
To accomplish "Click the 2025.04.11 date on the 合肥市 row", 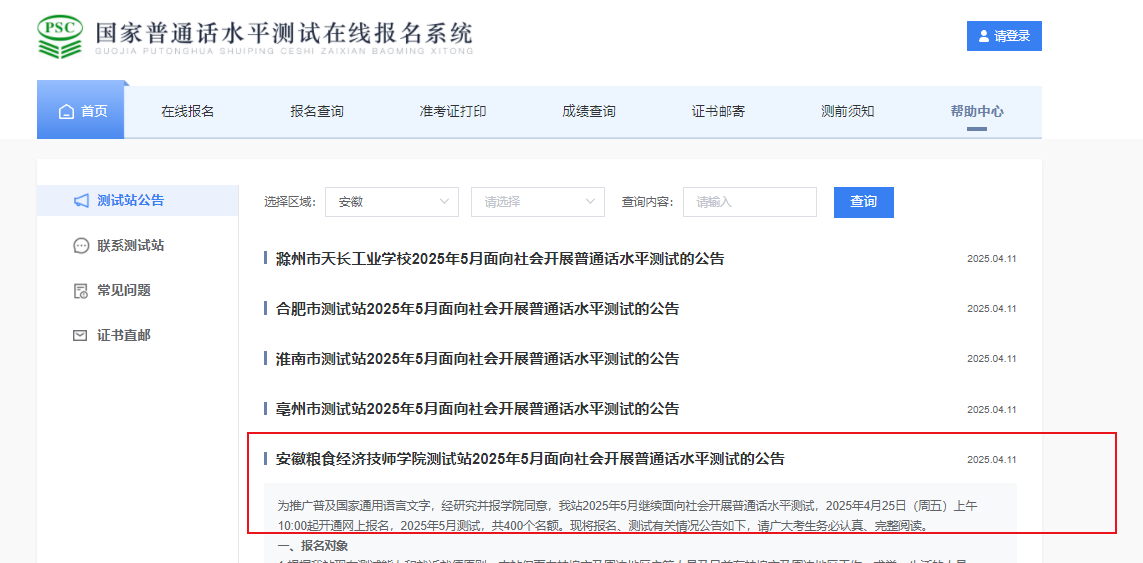I will (x=991, y=309).
